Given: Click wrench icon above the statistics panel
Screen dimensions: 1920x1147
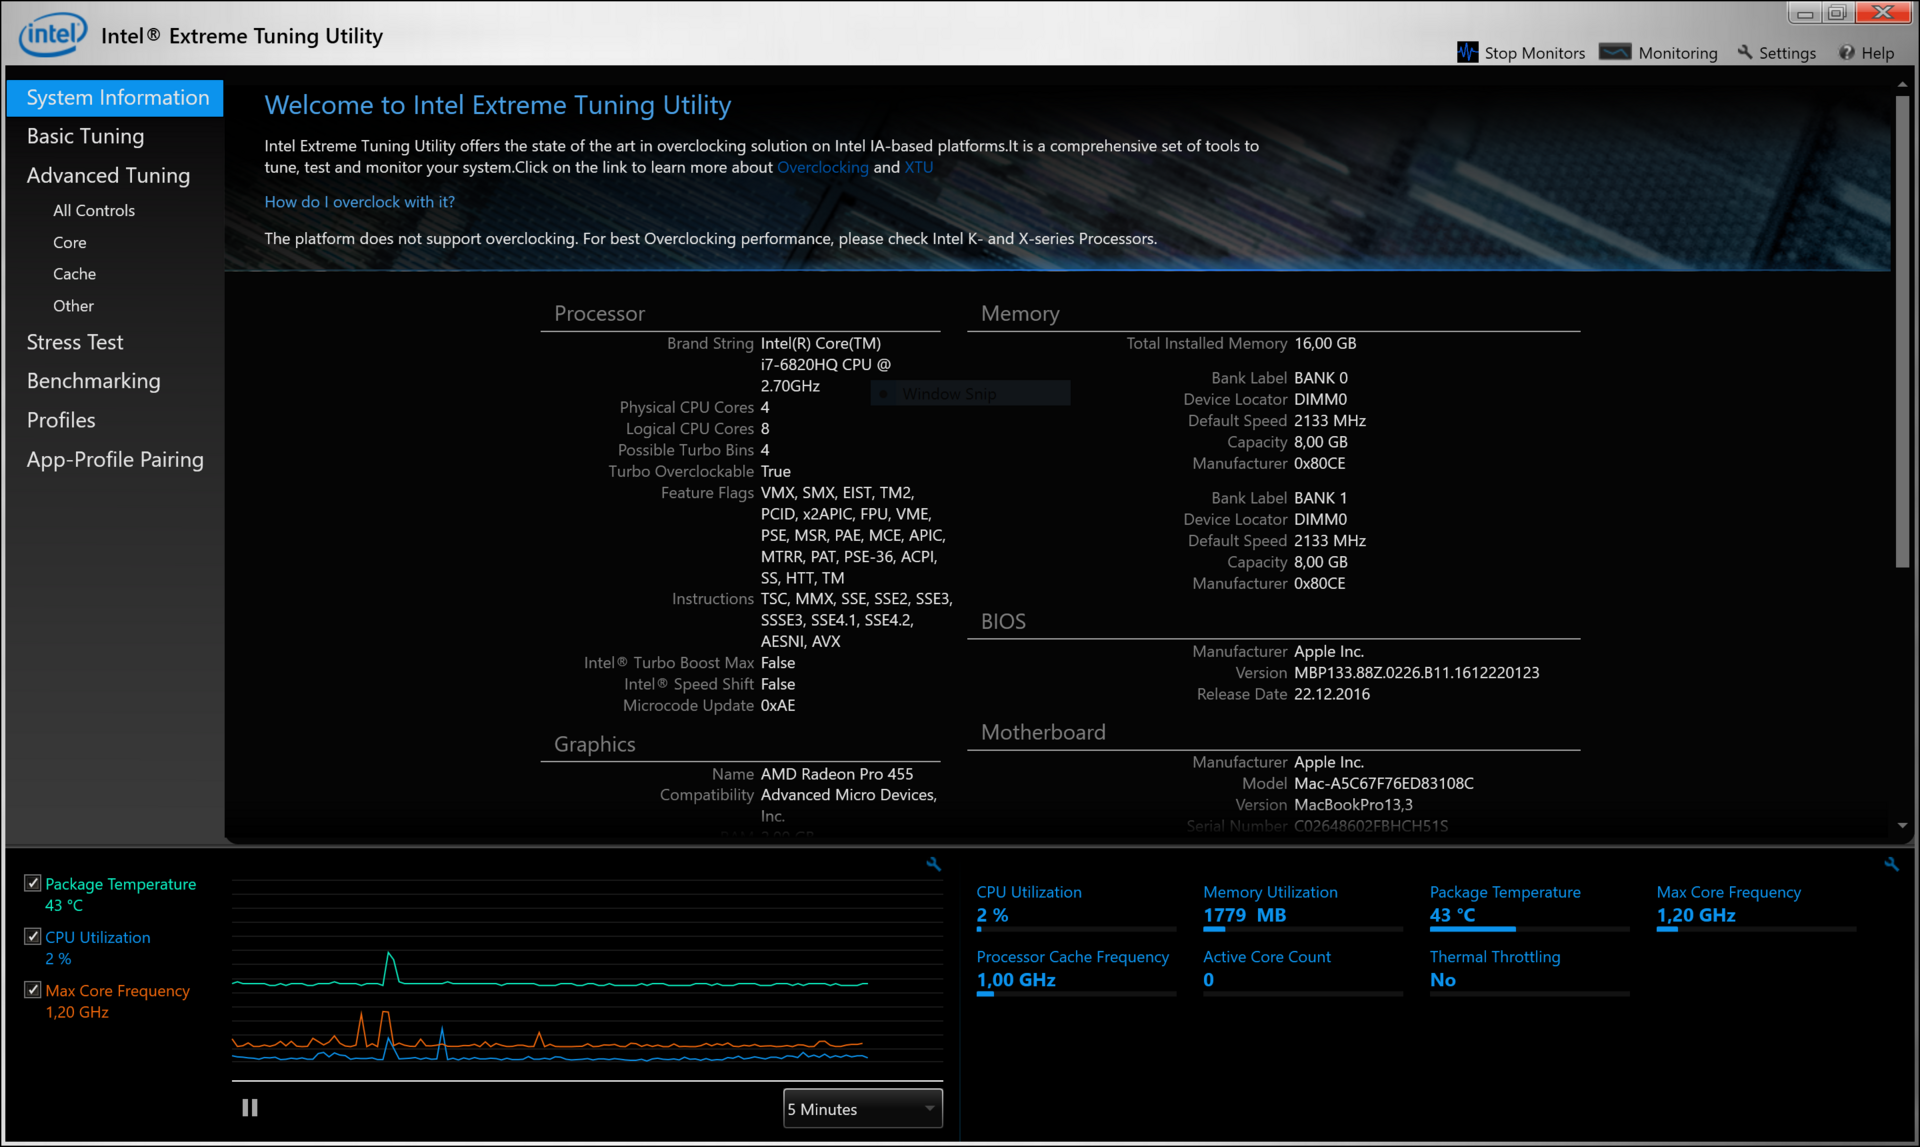Looking at the screenshot, I should [x=1891, y=864].
